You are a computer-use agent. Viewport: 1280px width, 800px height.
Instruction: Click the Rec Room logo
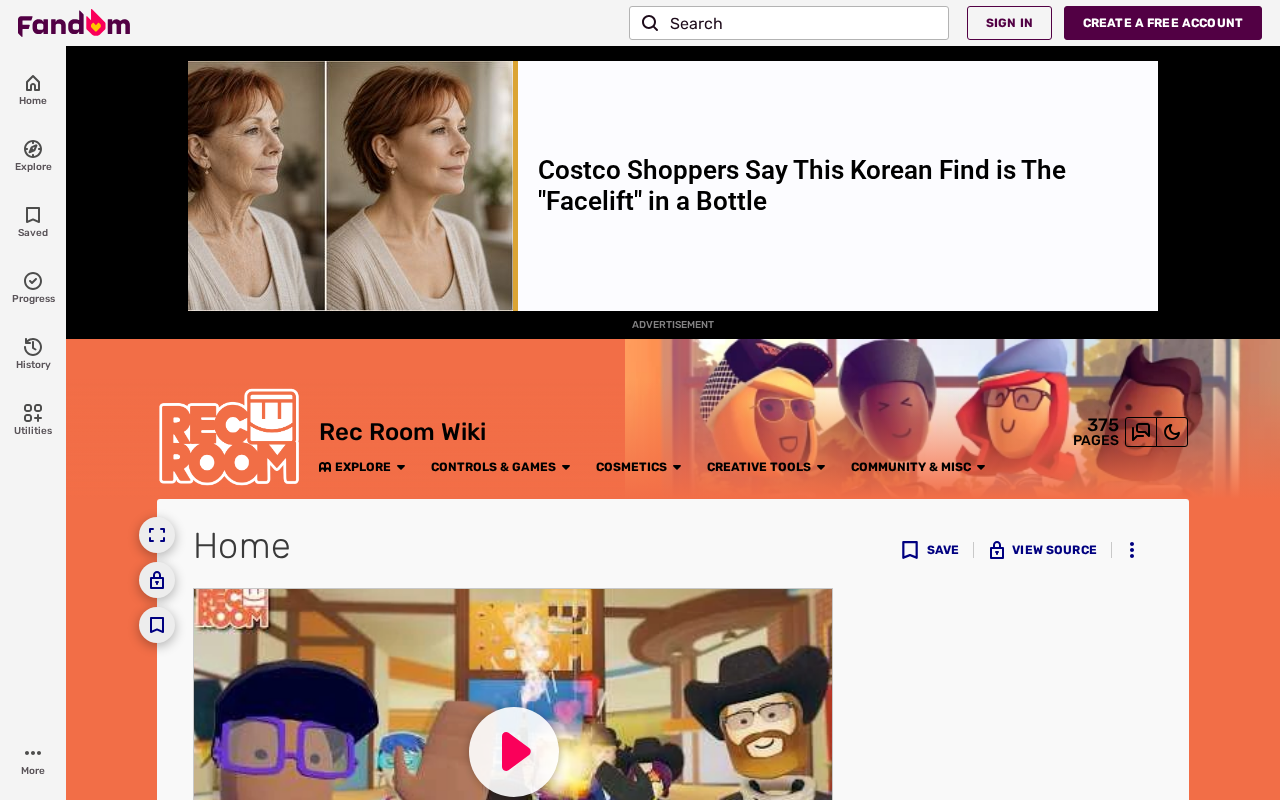pyautogui.click(x=229, y=437)
